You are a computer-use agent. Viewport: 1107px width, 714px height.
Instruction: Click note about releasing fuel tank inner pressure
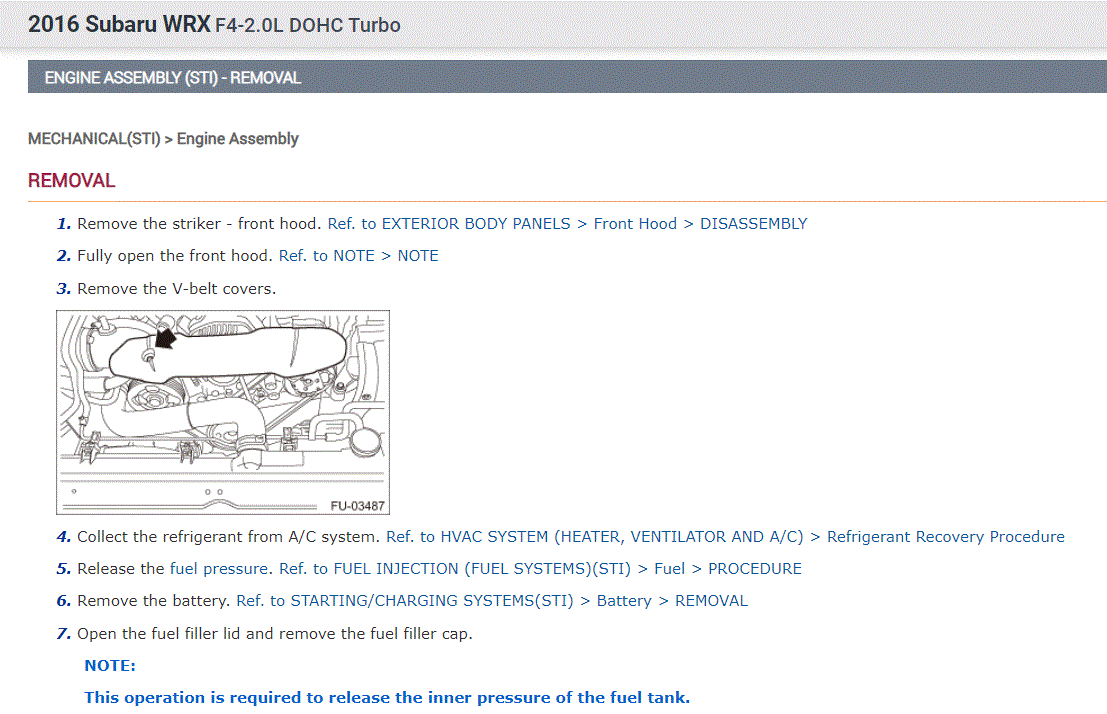[x=387, y=698]
